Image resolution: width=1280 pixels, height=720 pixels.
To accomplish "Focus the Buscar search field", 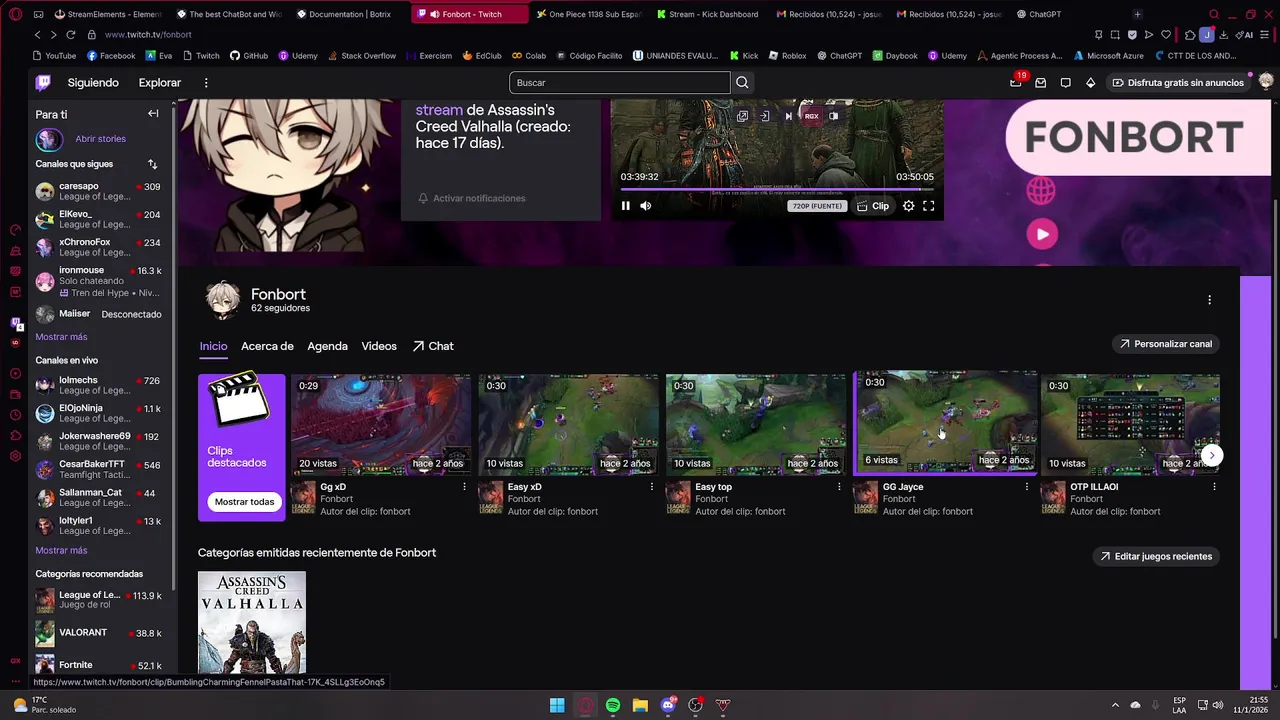I will pos(620,83).
